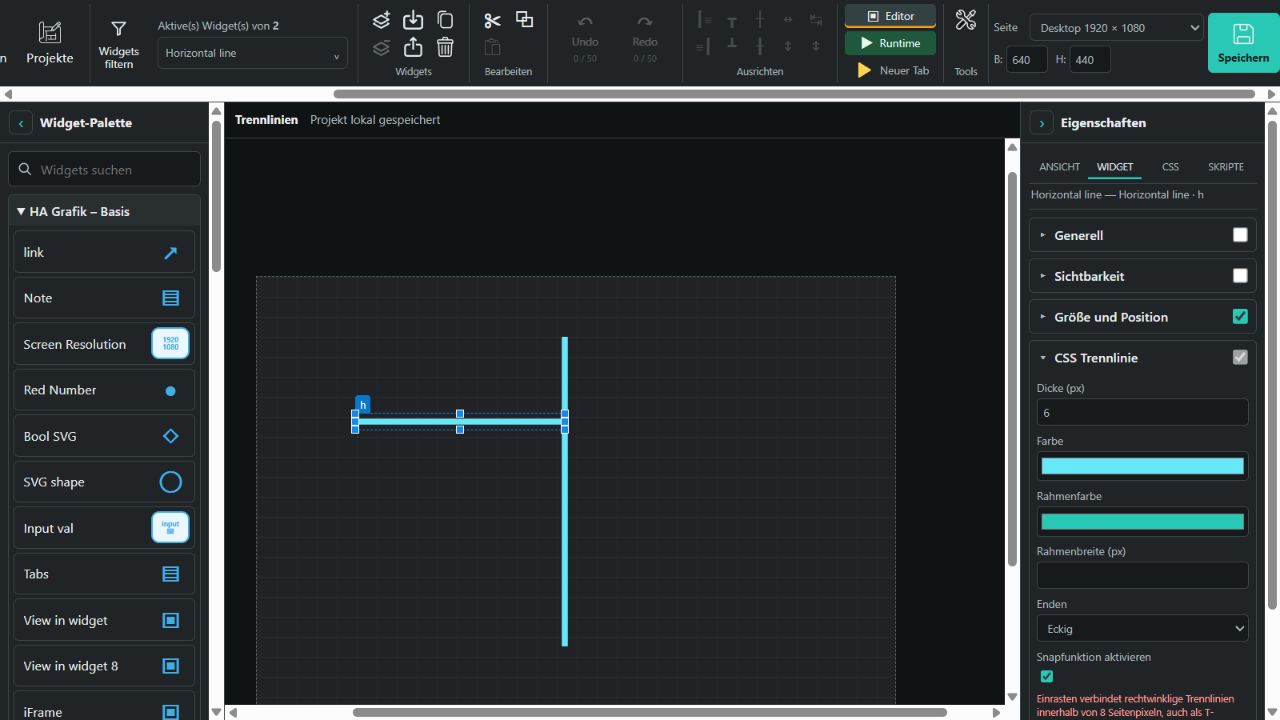
Task: Click the scissors cut icon
Action: [492, 20]
